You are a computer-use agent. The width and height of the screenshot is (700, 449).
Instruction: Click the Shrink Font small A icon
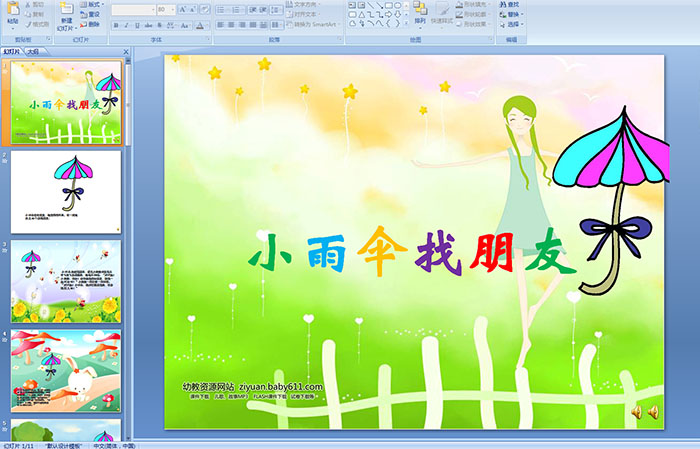coord(192,9)
